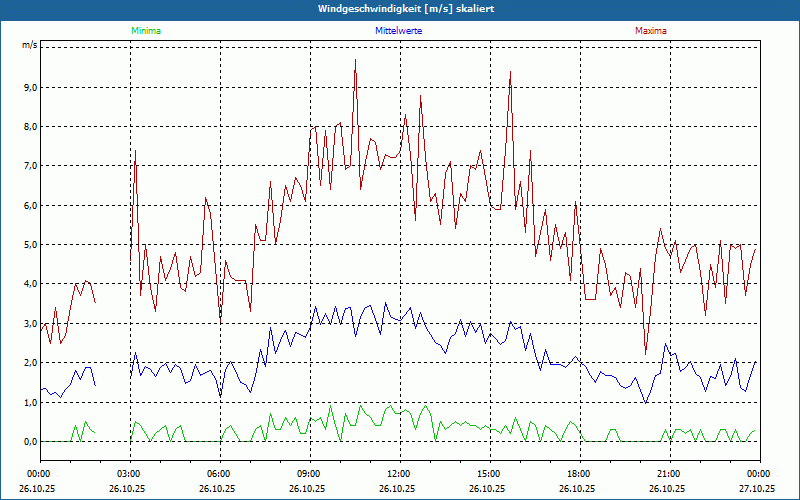Image resolution: width=800 pixels, height=500 pixels.
Task: Click the Minima legend label
Action: [146, 31]
